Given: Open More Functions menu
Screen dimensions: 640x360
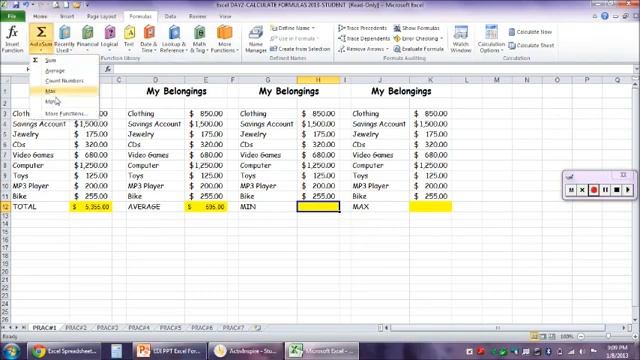Looking at the screenshot, I should 224,38.
